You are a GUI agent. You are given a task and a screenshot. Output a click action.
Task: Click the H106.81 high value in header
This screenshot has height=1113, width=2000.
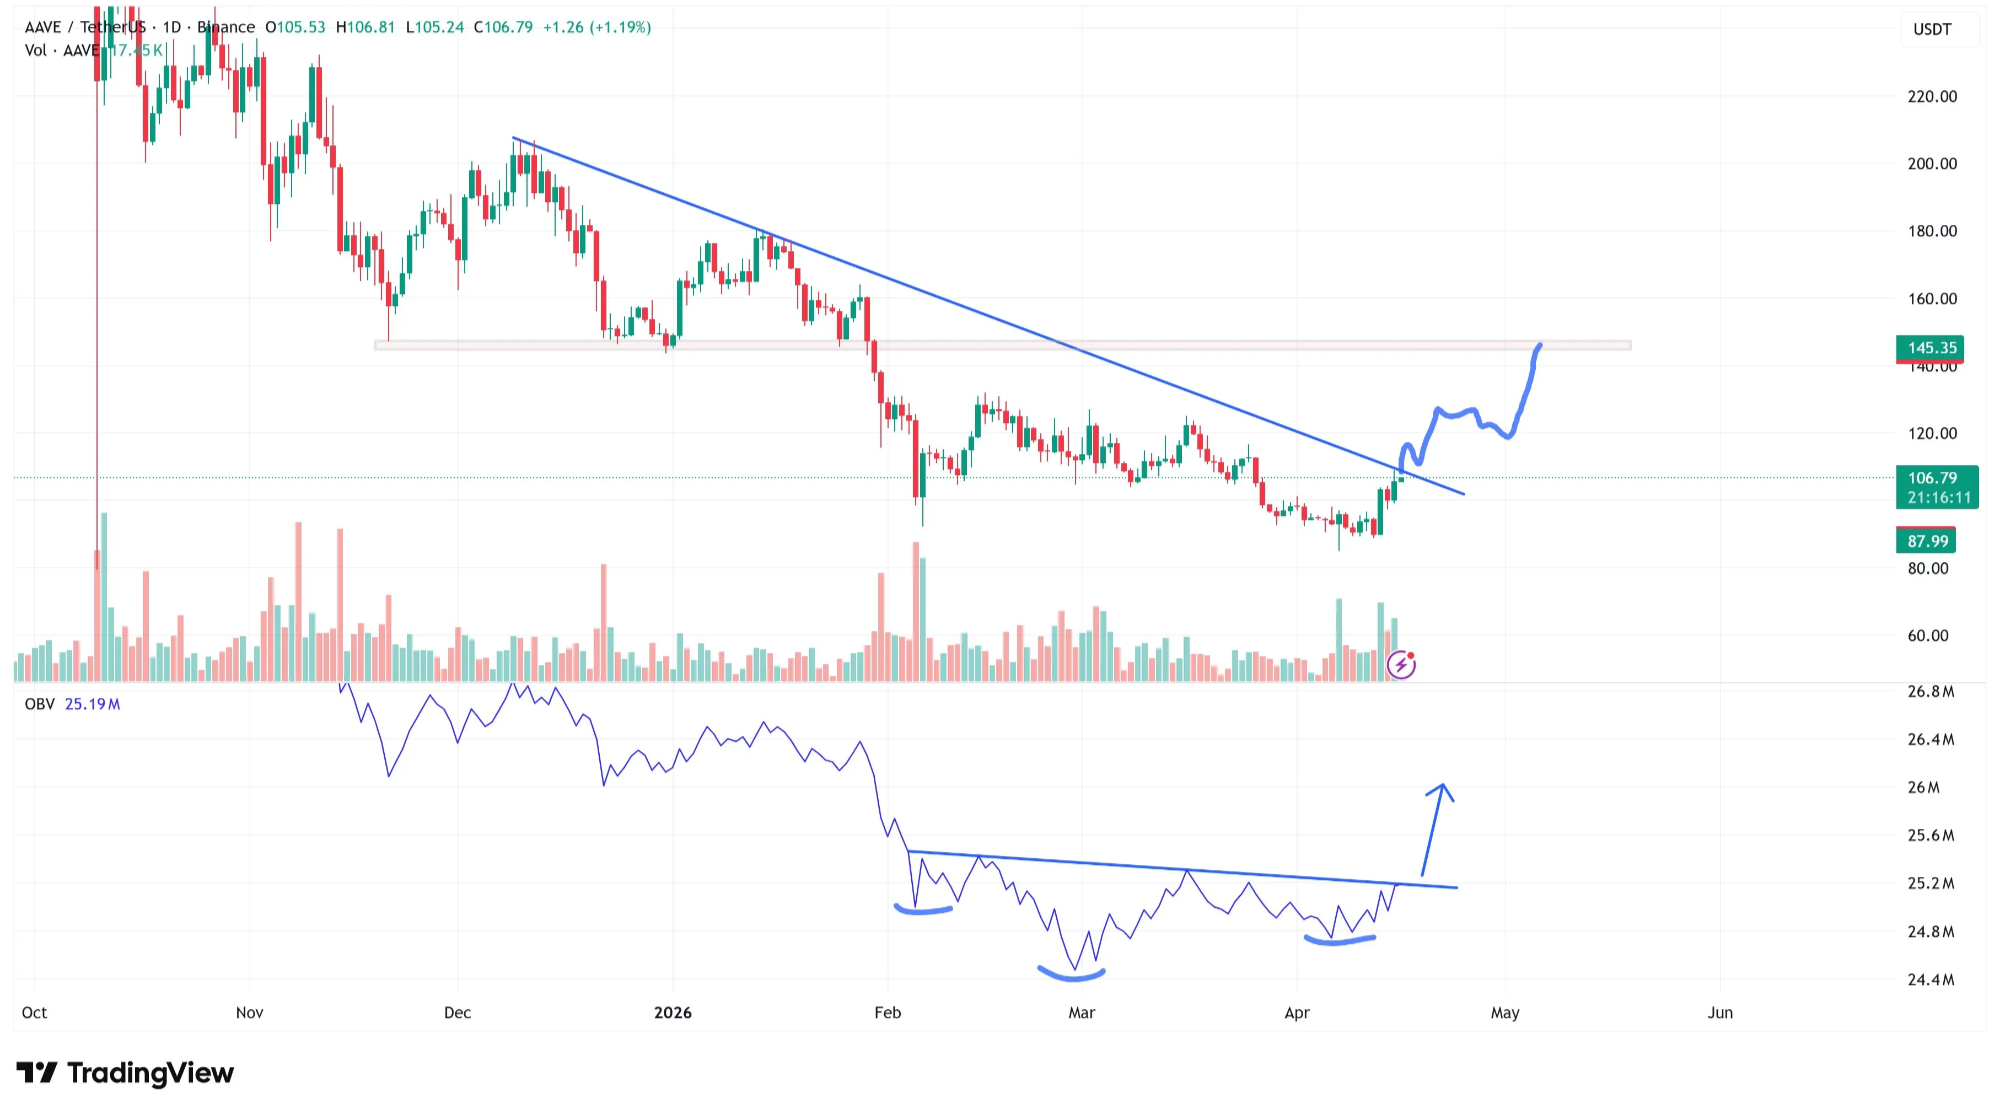(x=365, y=27)
